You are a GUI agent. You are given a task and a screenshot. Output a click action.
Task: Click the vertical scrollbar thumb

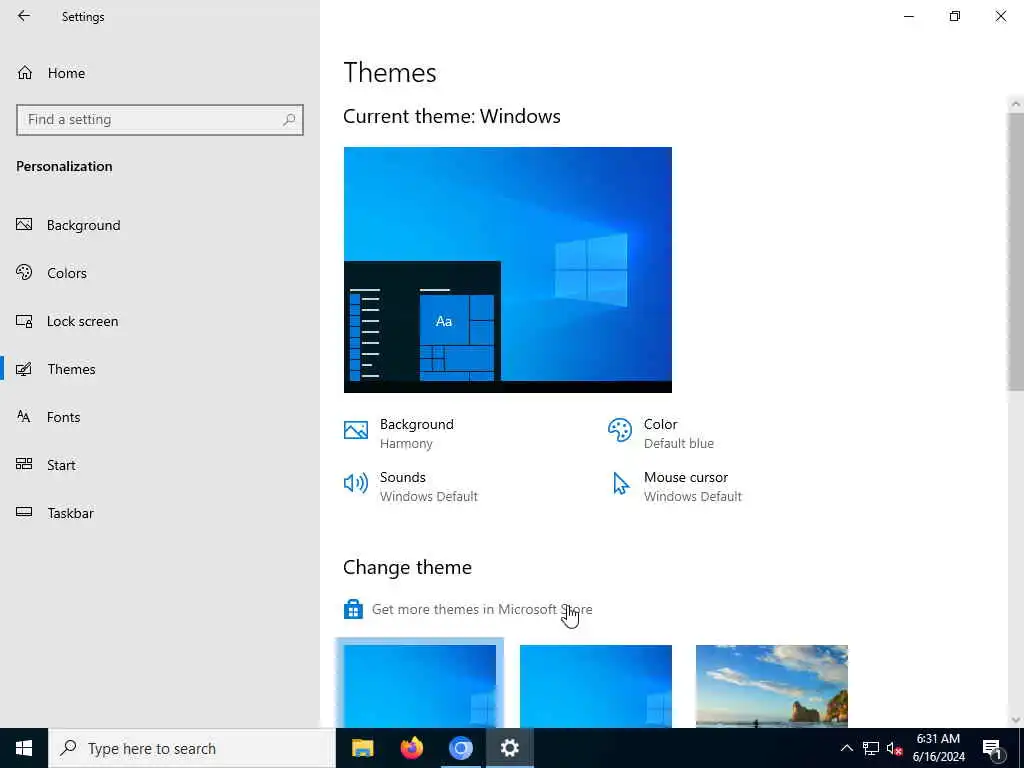[x=1016, y=251]
